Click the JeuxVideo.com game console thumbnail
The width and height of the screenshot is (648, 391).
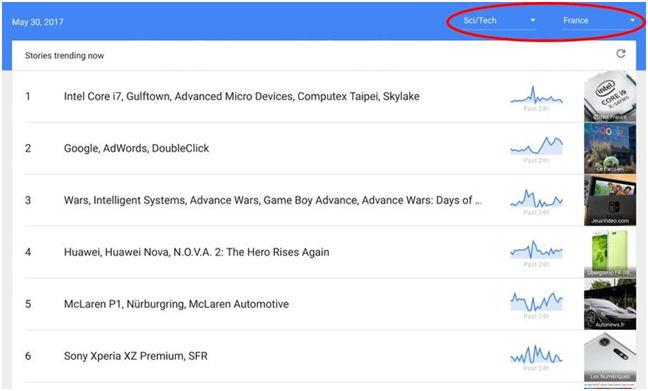click(610, 200)
